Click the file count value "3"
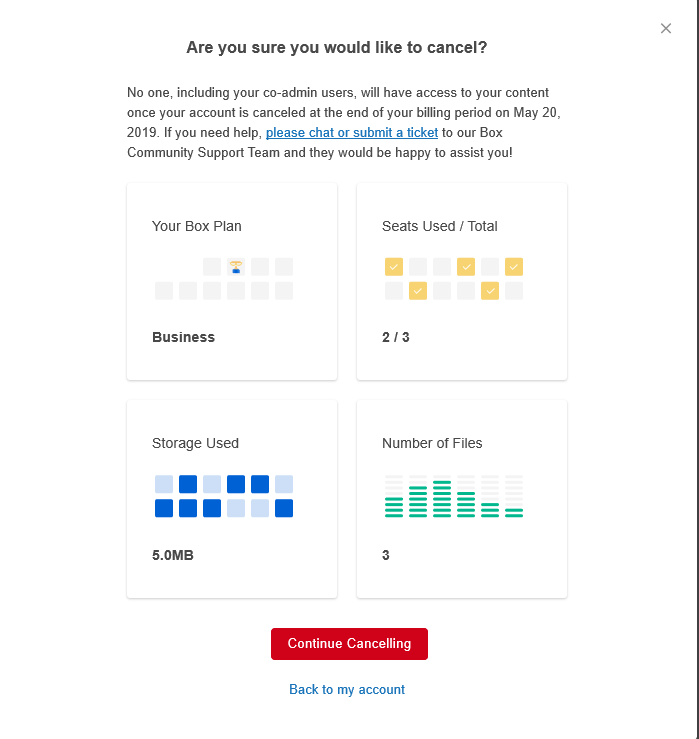The height and width of the screenshot is (739, 699). pos(386,555)
